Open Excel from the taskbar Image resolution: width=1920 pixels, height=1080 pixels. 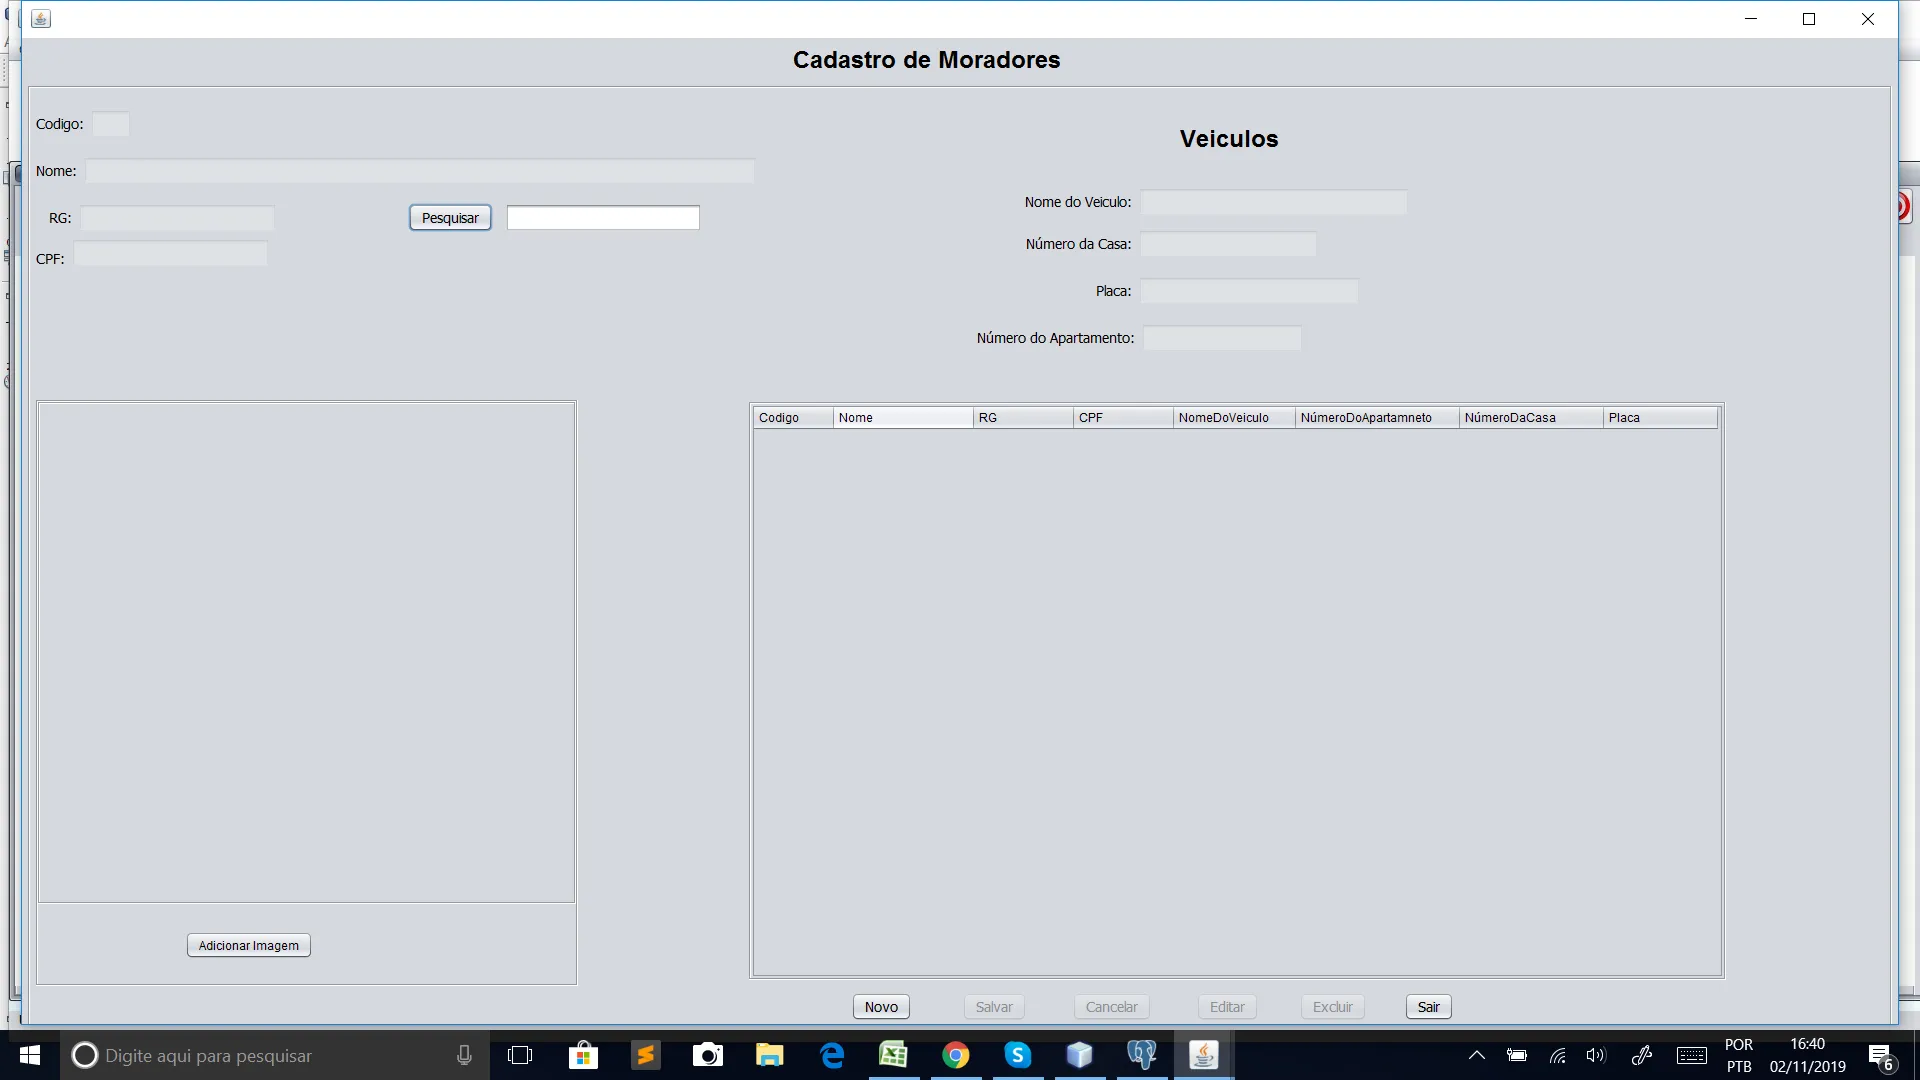point(893,1055)
